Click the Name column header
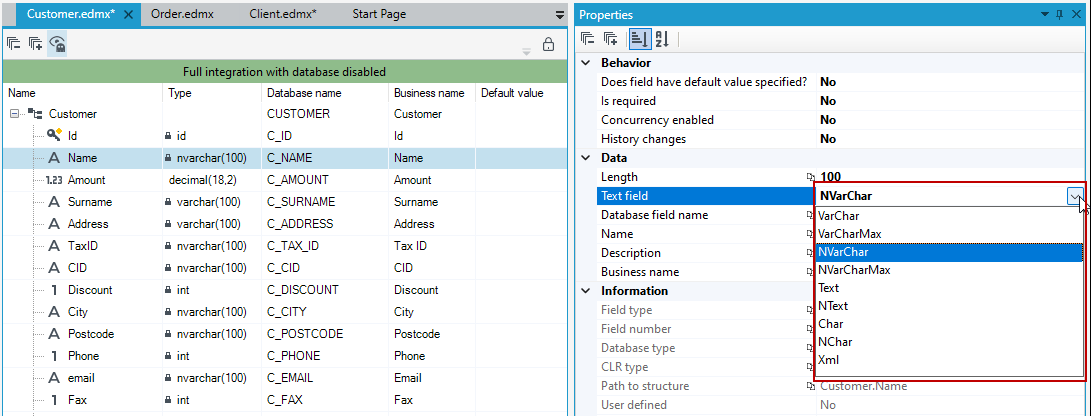 [82, 93]
